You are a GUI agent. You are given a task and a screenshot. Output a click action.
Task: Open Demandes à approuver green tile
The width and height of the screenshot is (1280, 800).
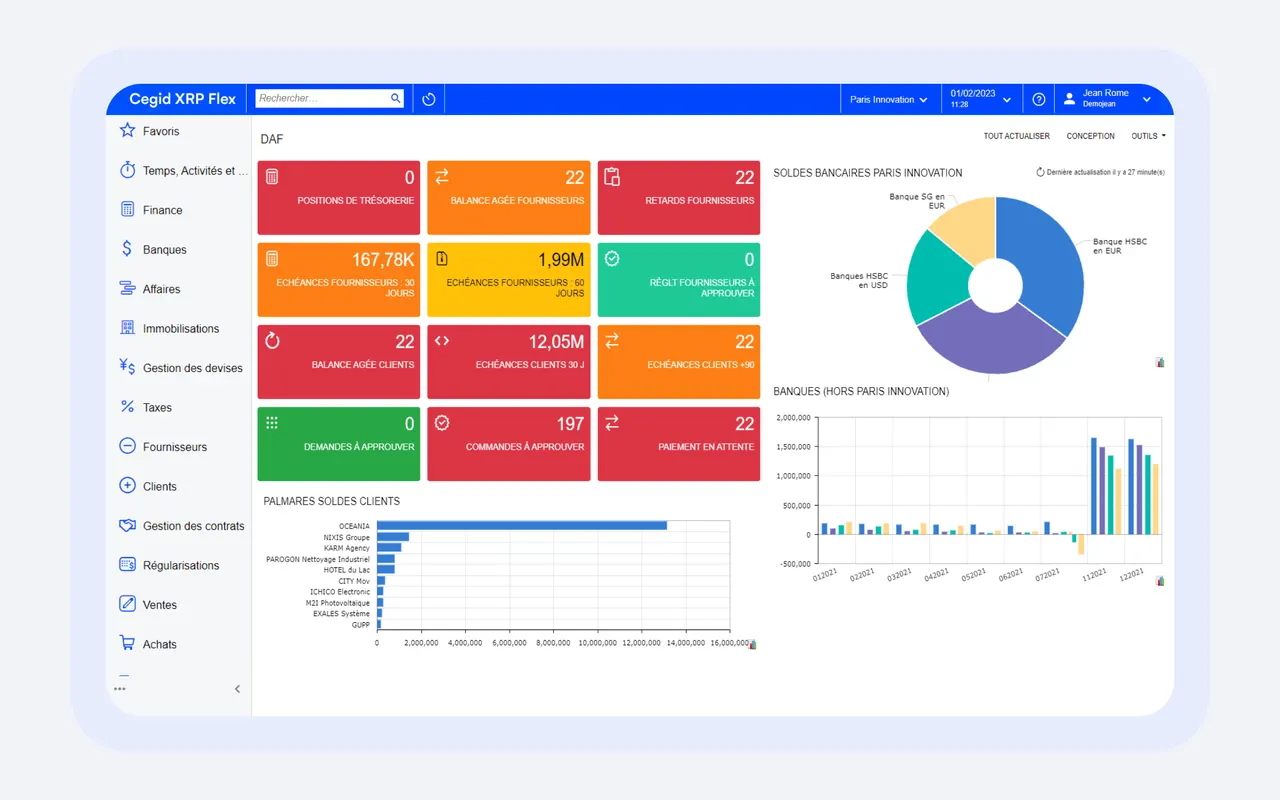(x=338, y=444)
